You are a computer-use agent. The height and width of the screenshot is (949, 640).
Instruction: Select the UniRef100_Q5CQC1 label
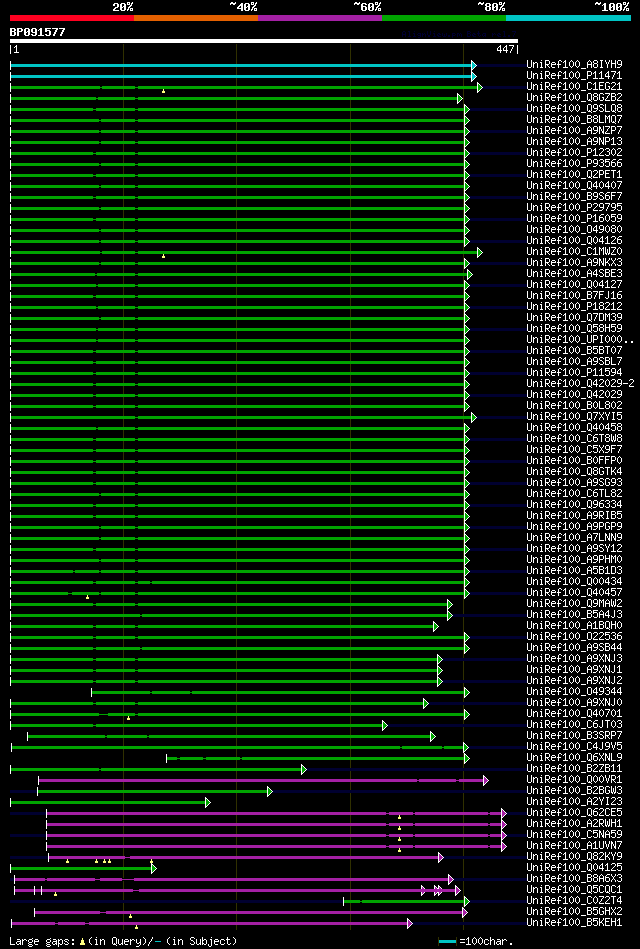[575, 890]
